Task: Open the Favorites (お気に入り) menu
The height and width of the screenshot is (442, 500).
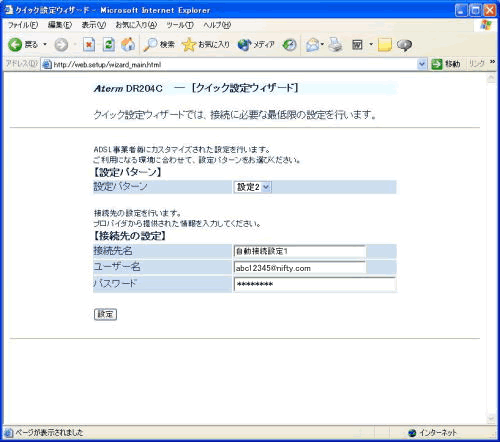Action: point(136,25)
